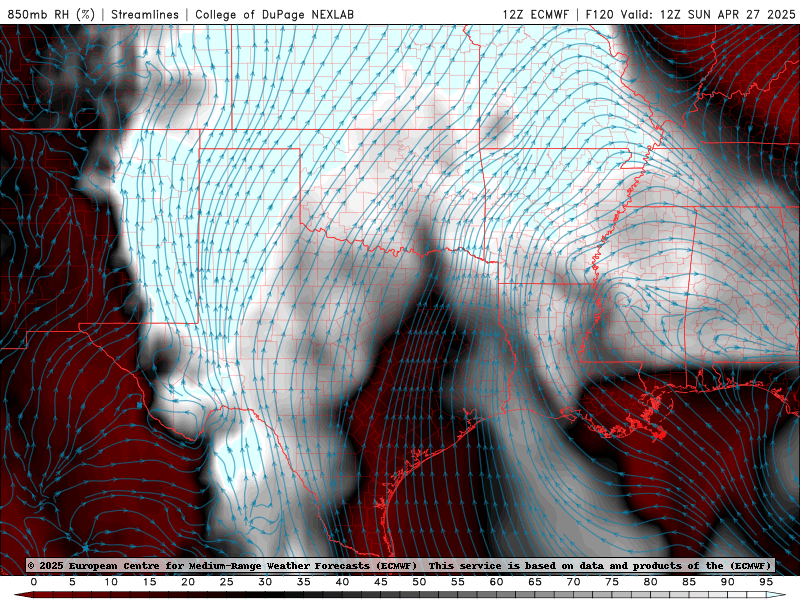
Task: Click the "F120 Valid: 12Z SUN APR 27 2025" text
Action: click(x=690, y=14)
